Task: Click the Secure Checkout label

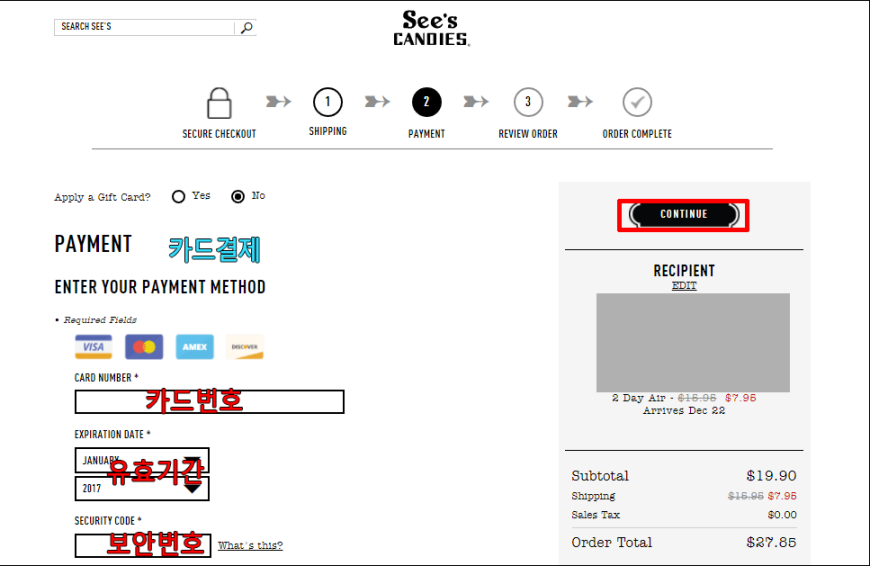Action: tap(219, 134)
